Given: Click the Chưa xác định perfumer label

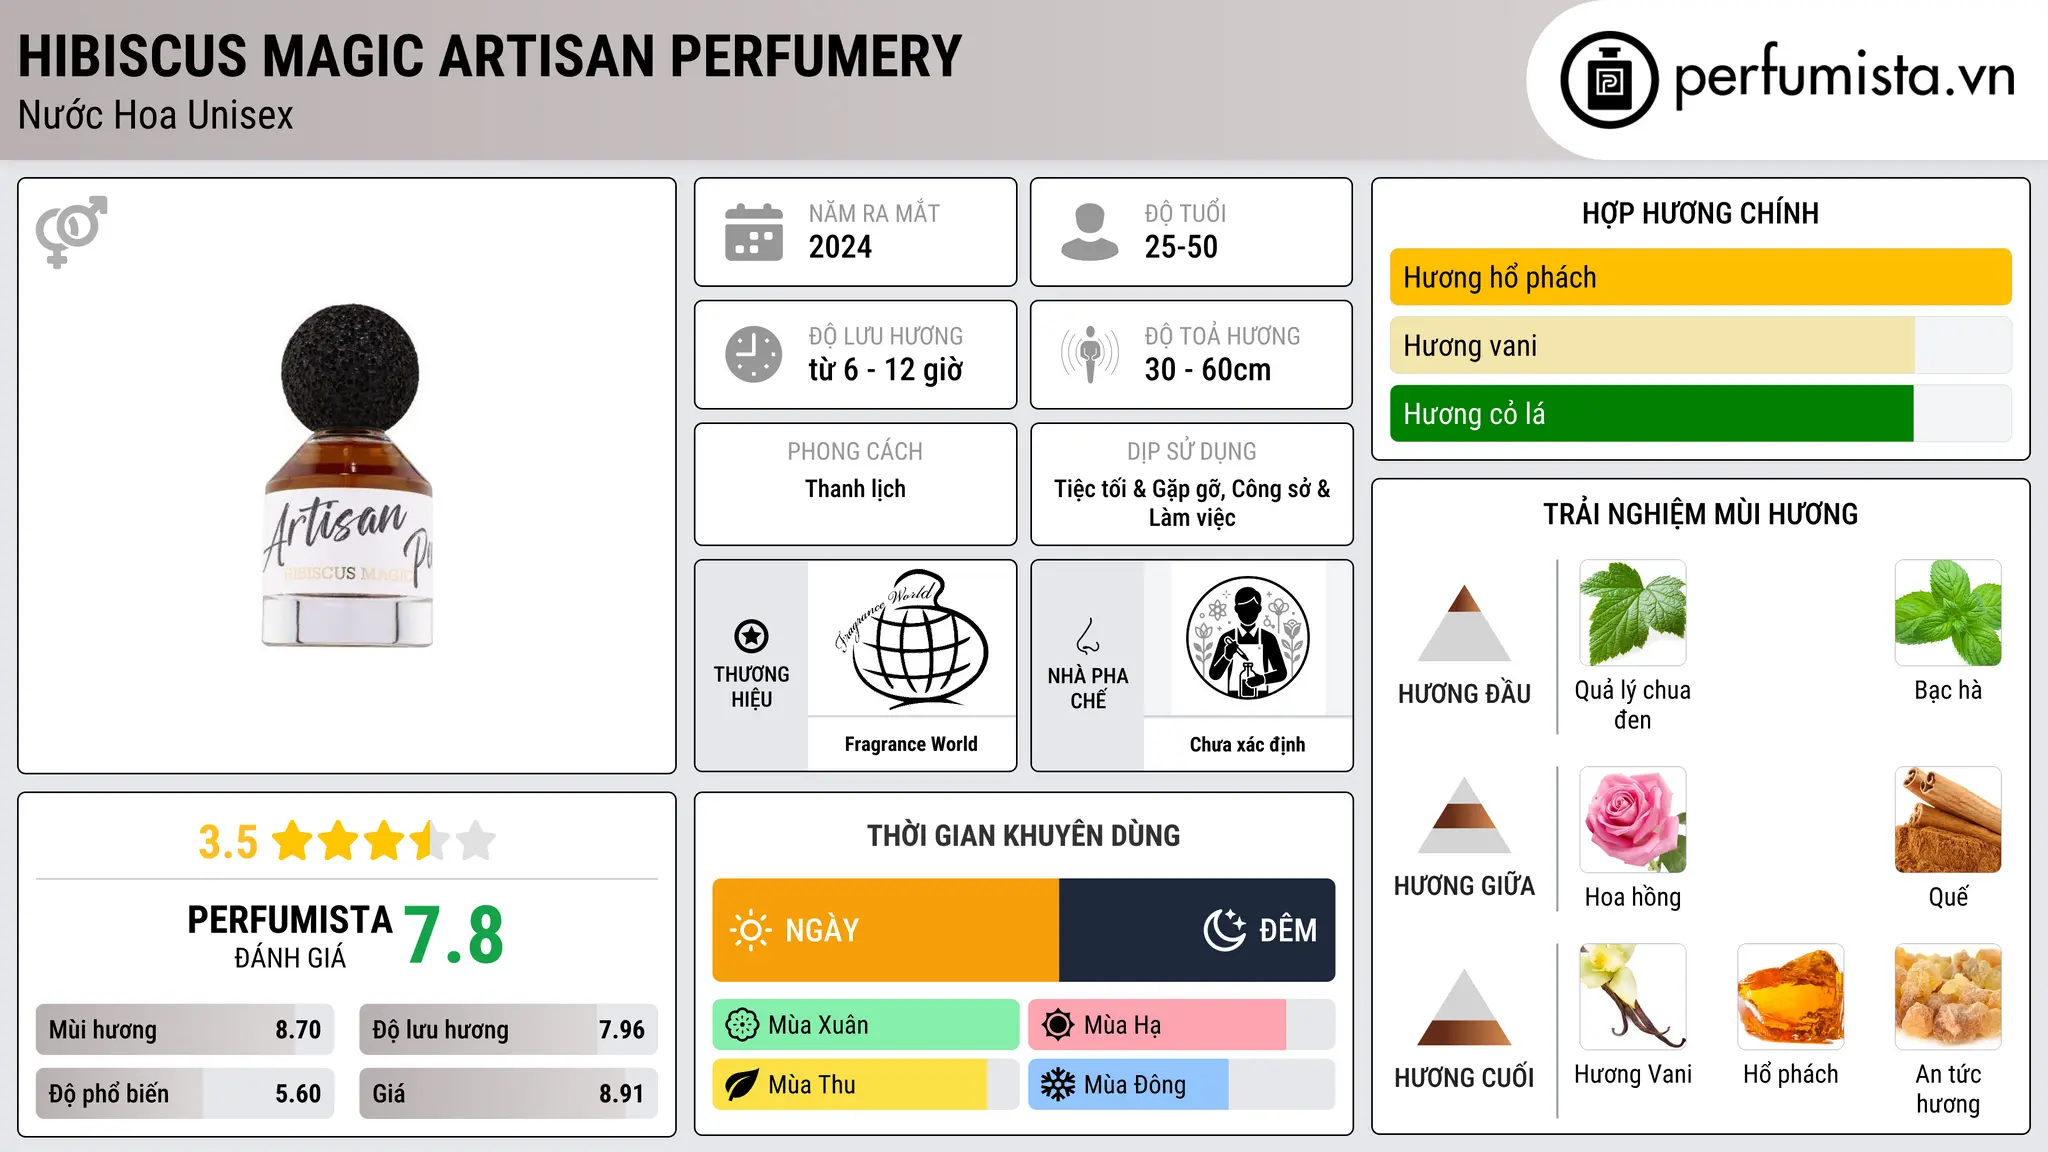Looking at the screenshot, I should pyautogui.click(x=1247, y=744).
